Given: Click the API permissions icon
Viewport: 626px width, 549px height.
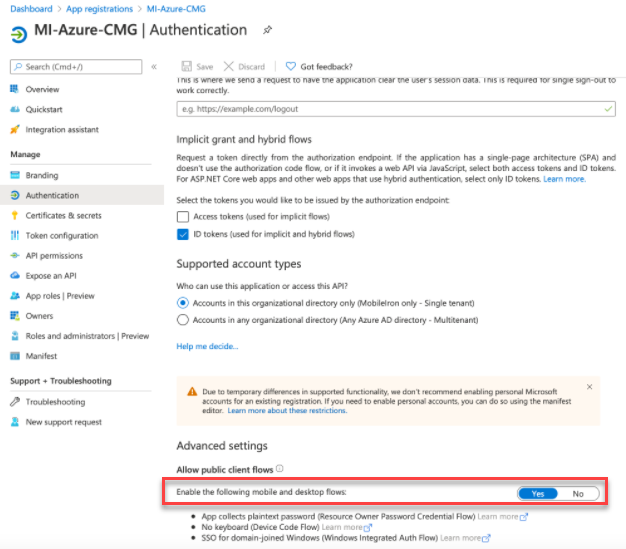Looking at the screenshot, I should (x=15, y=256).
